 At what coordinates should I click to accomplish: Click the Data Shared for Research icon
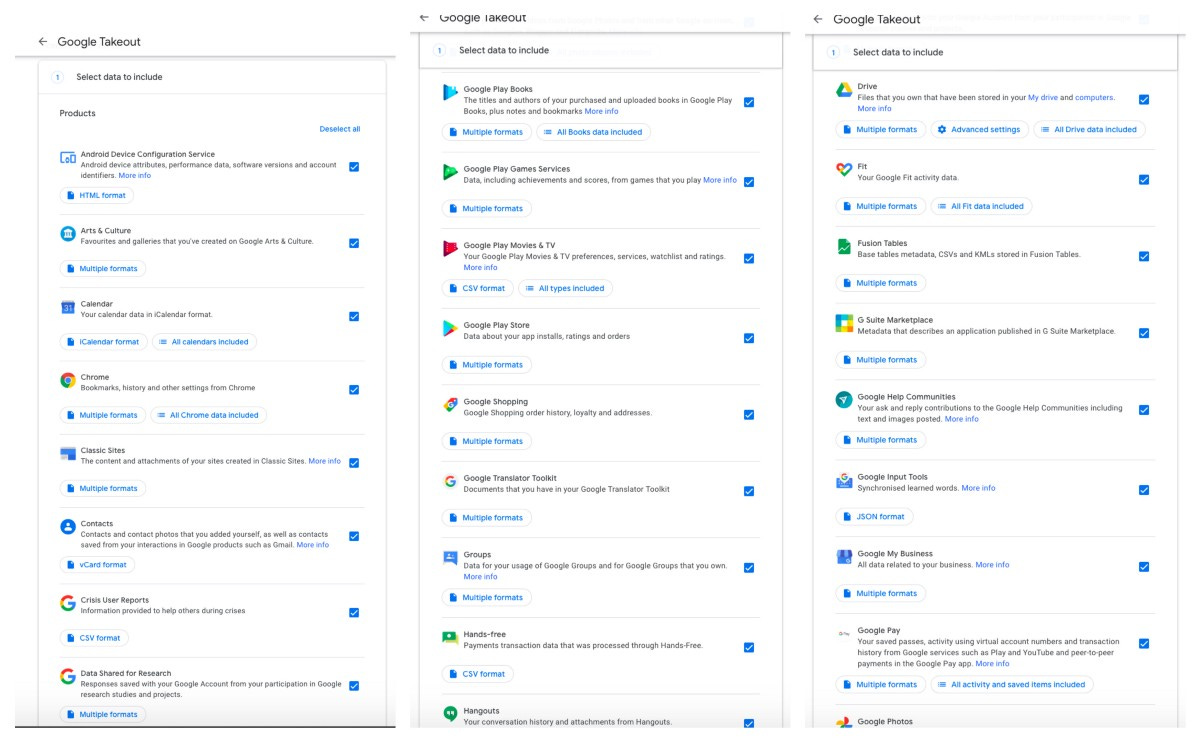68,677
